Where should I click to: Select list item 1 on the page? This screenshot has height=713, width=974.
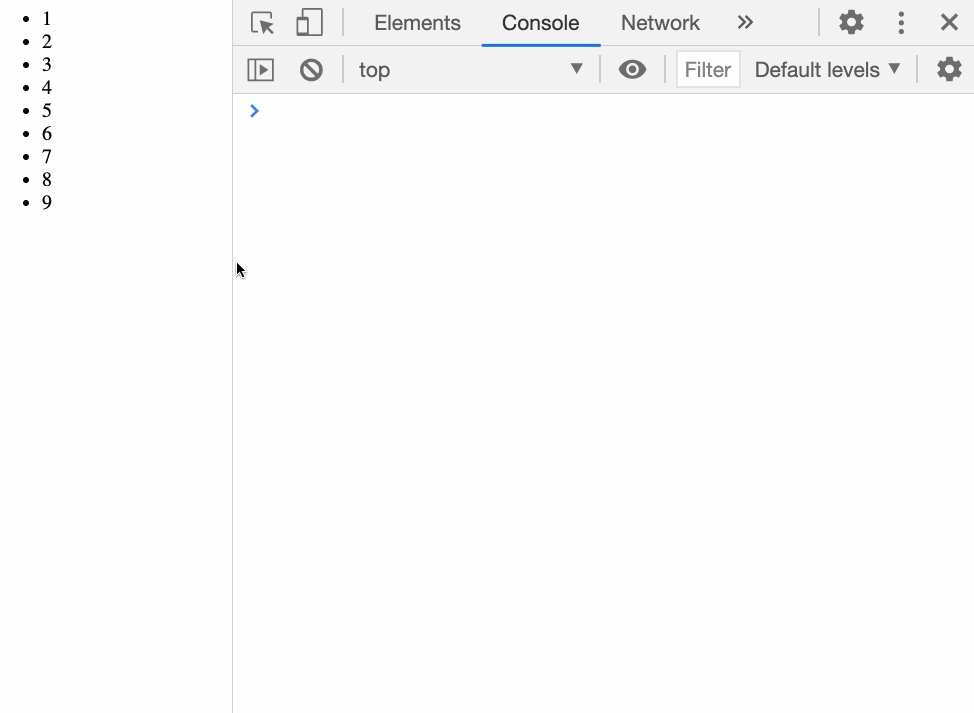(47, 19)
